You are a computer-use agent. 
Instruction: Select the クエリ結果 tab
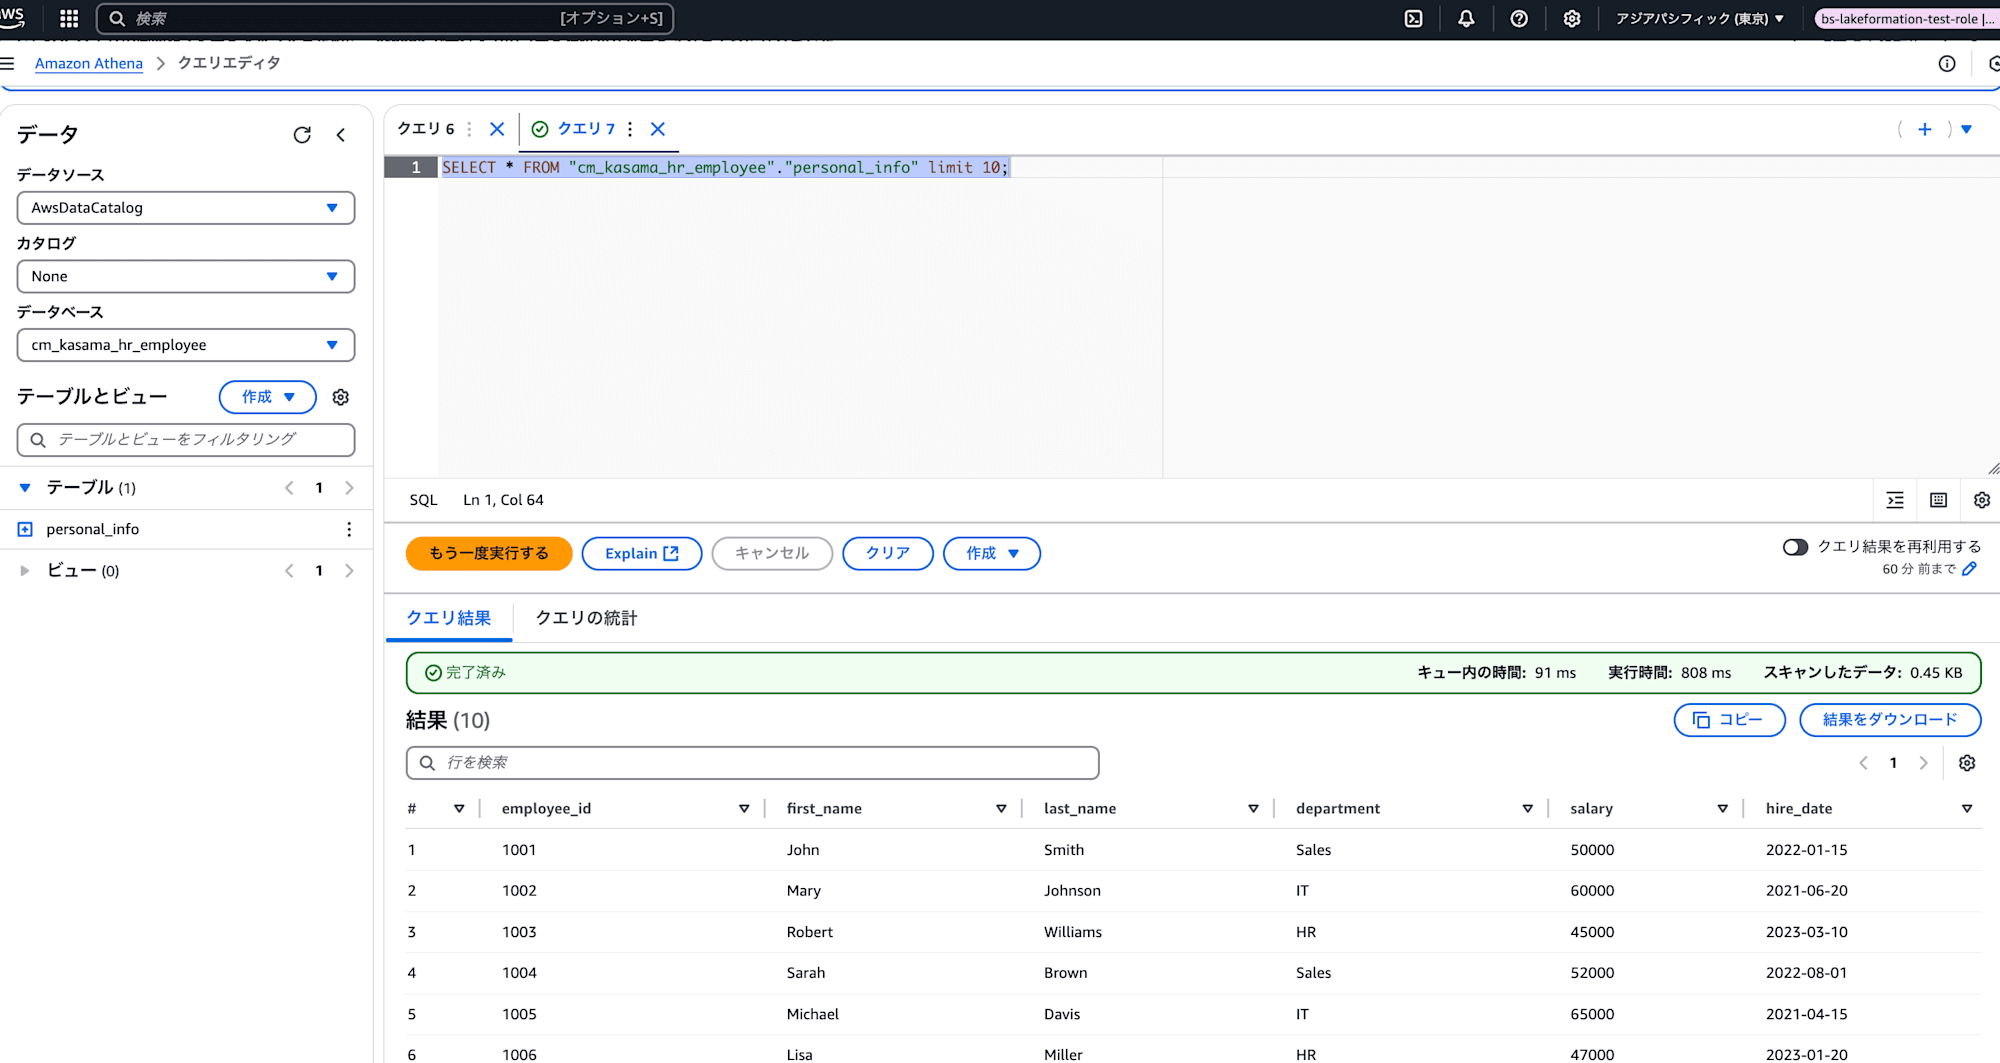(x=449, y=618)
